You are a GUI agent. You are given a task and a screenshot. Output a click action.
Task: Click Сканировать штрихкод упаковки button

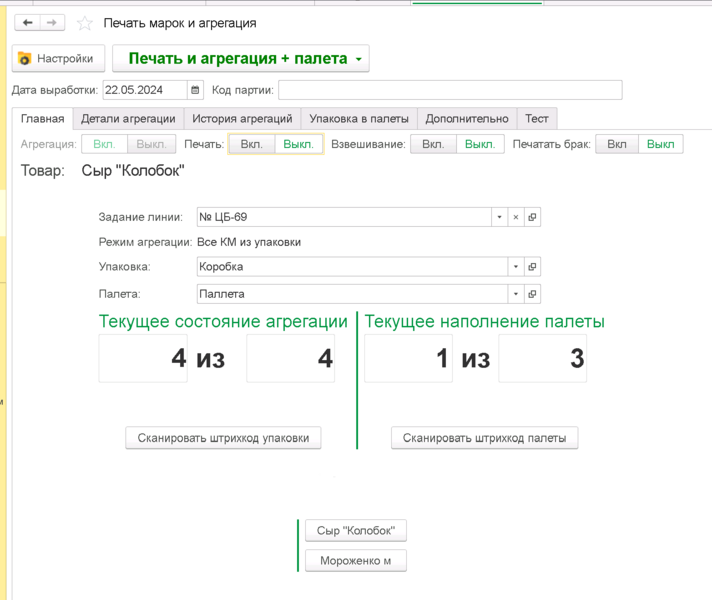point(223,438)
